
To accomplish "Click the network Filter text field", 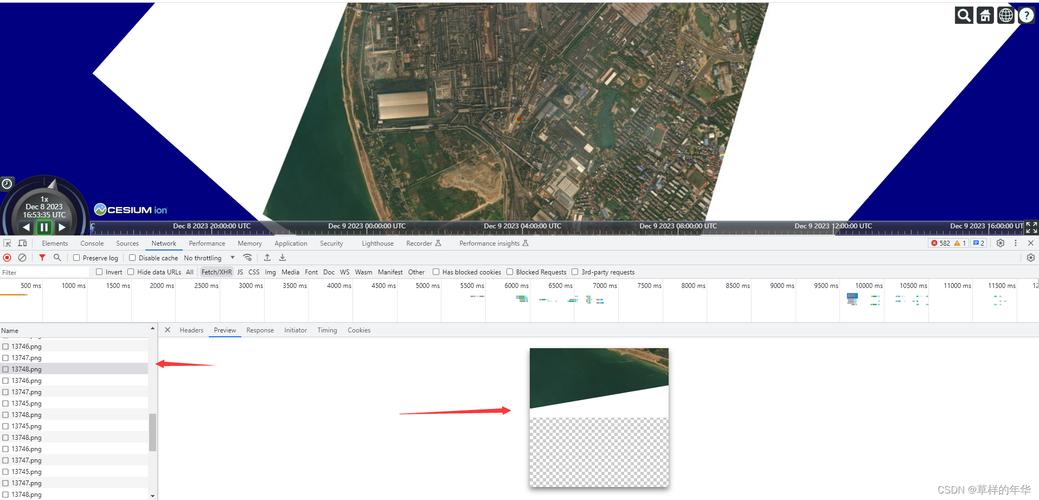I will 45,272.
